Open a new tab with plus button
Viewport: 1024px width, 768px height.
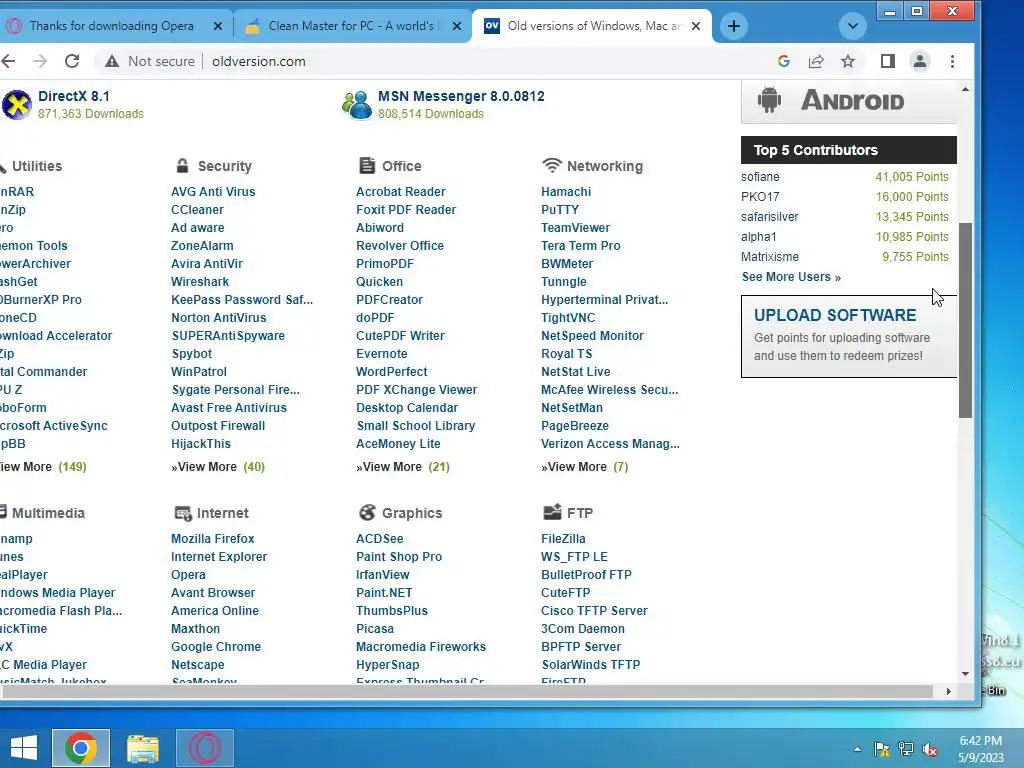tap(734, 26)
